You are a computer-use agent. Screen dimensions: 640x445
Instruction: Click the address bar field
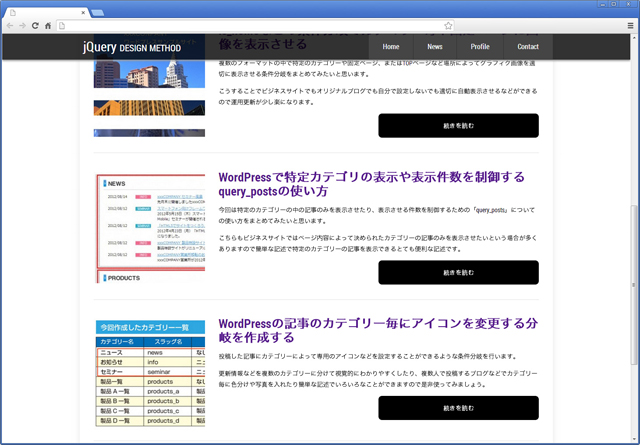pos(250,25)
